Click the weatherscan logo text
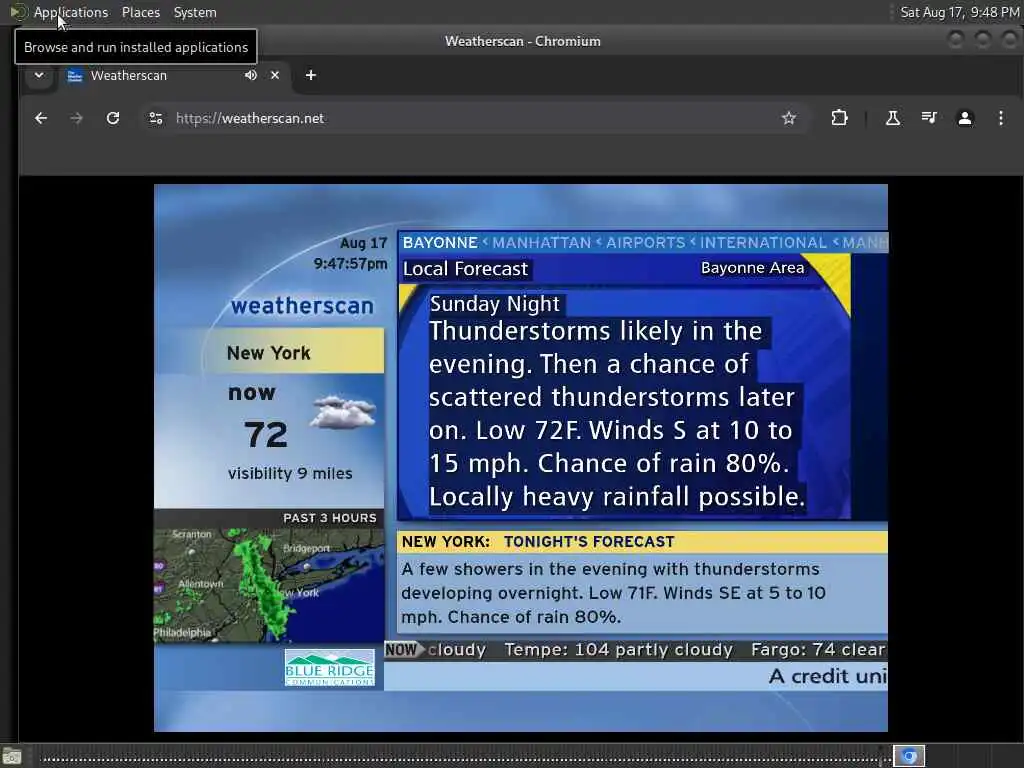Screen dimensions: 1024x768 pos(302,306)
